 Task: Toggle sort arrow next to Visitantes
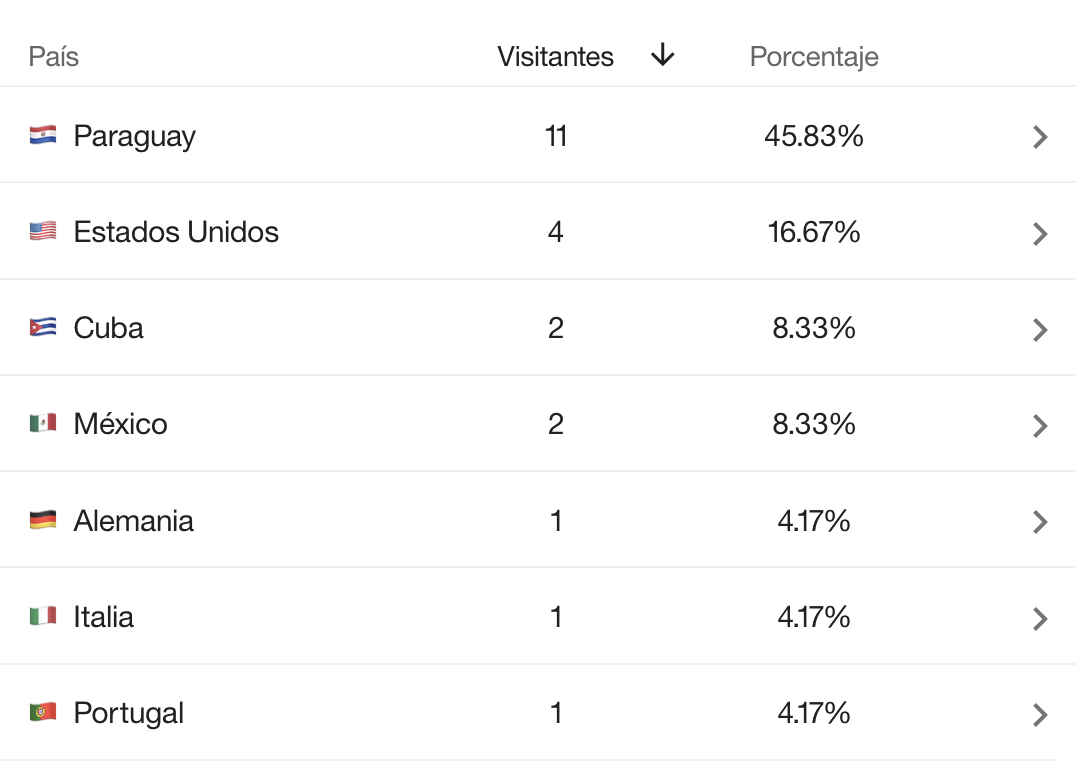coord(662,56)
